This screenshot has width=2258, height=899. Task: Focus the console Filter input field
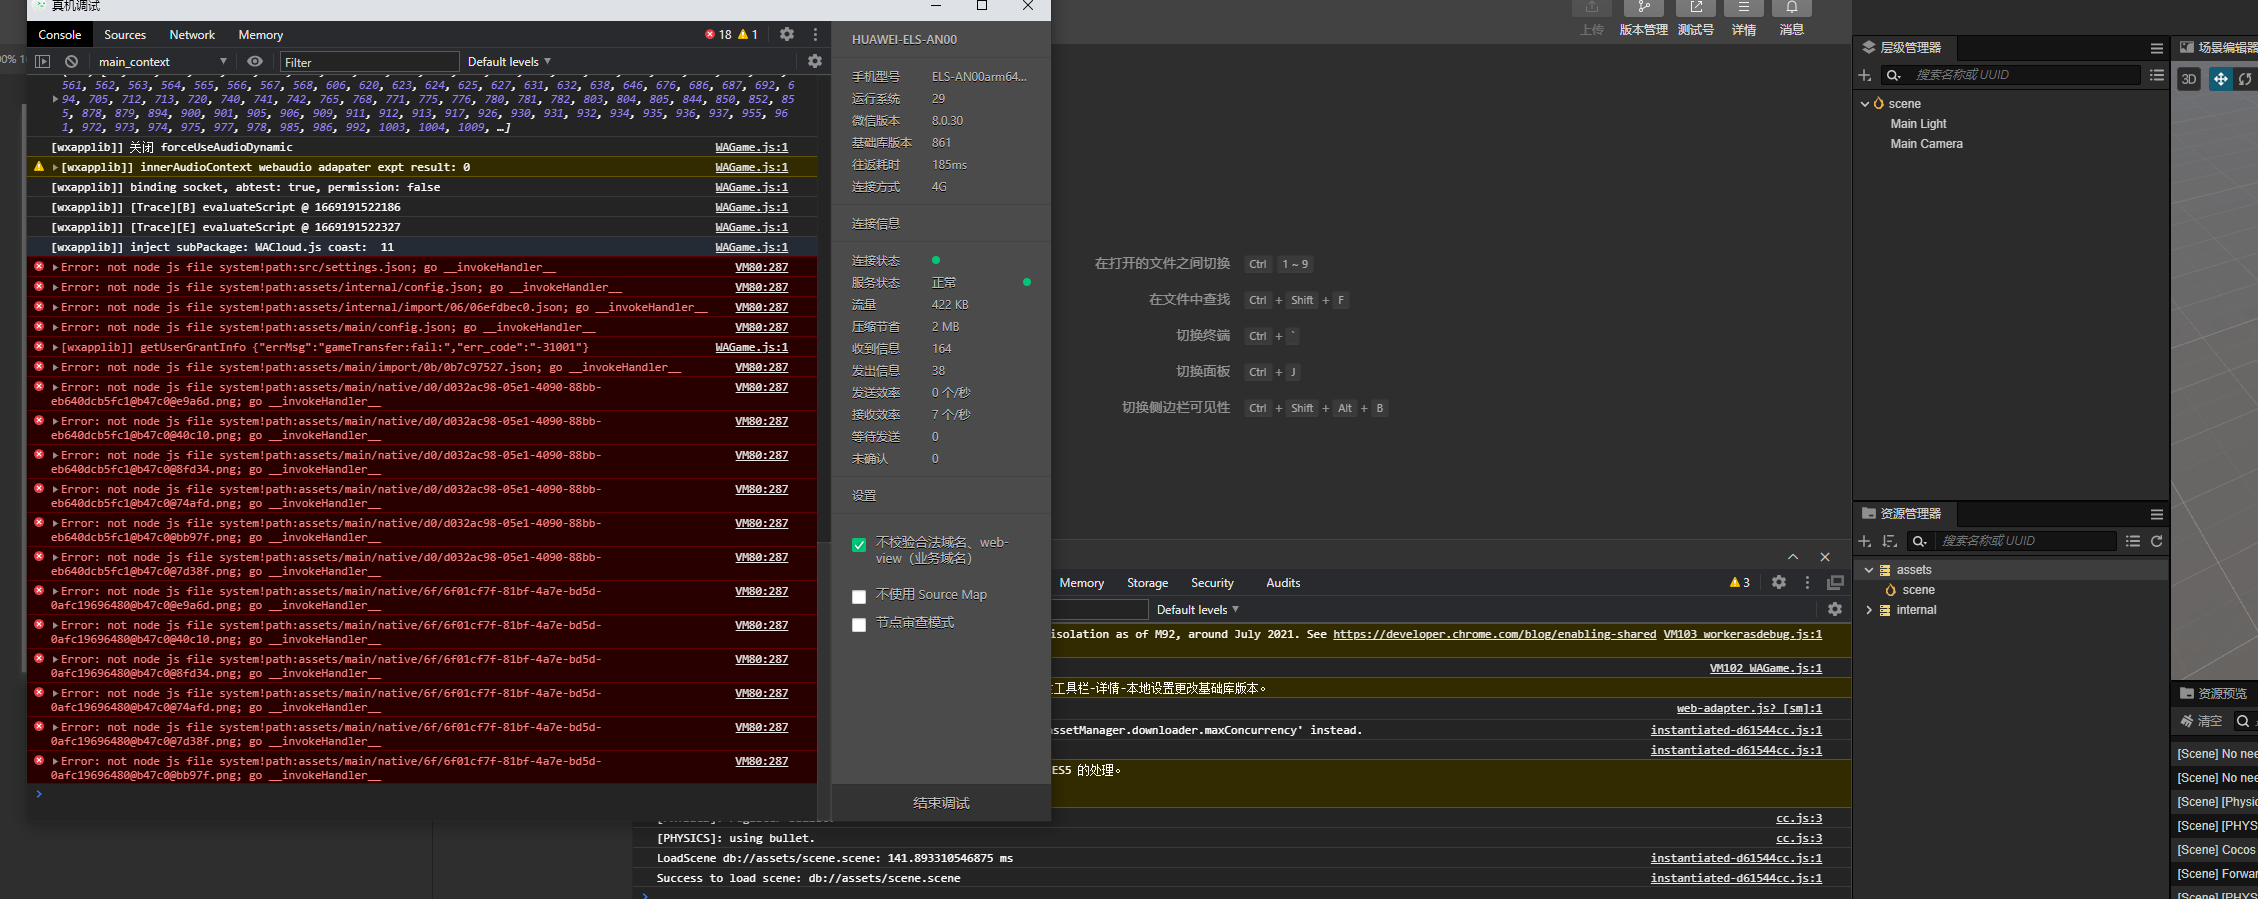click(x=369, y=62)
